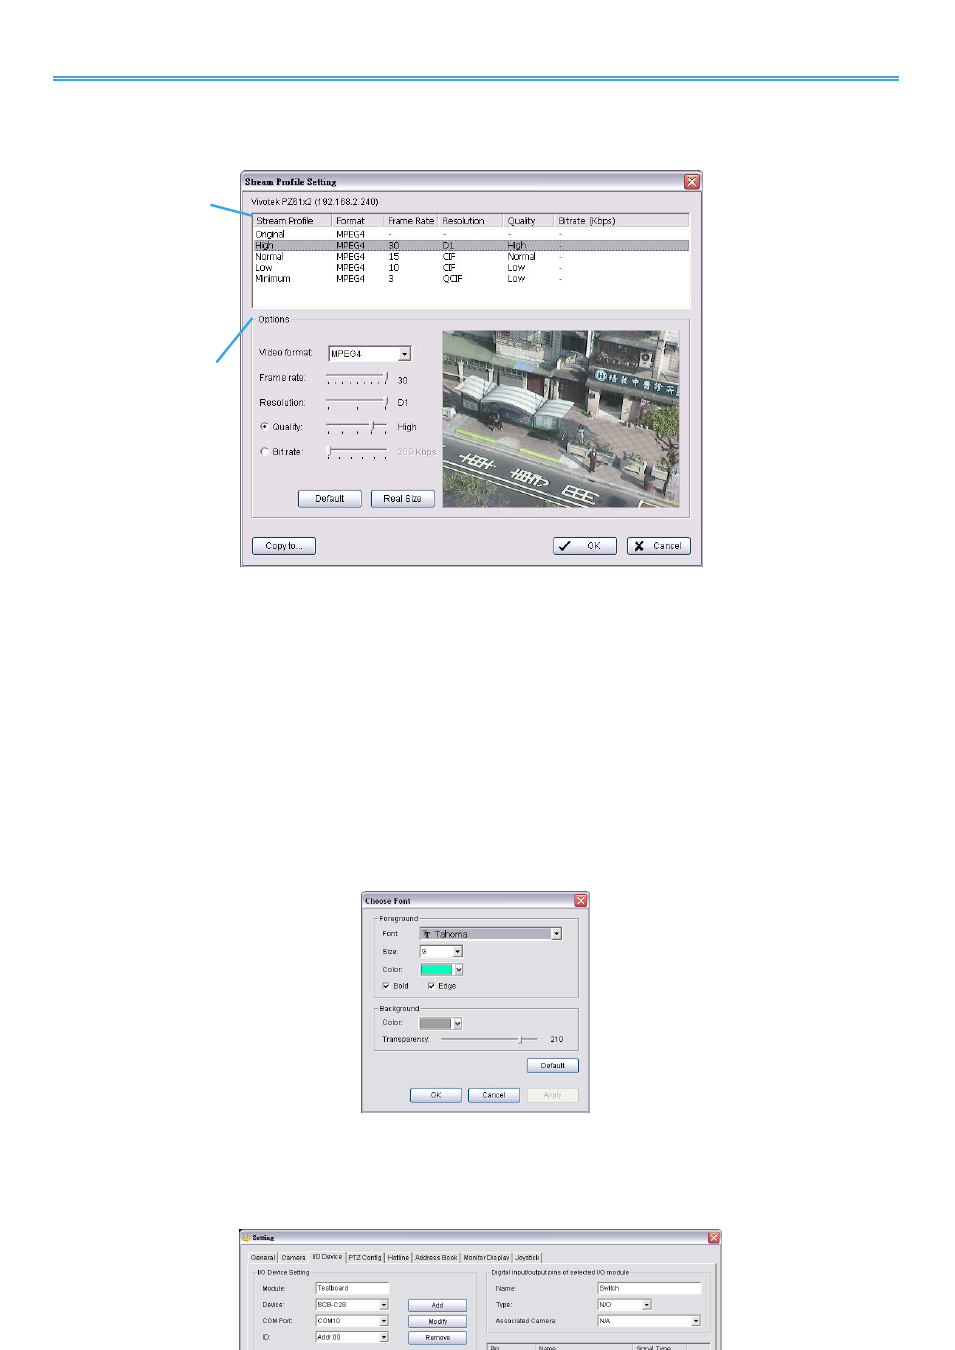Image resolution: width=955 pixels, height=1350 pixels.
Task: Open the Device SCB-C28 dropdown in Setting
Action: point(383,1305)
